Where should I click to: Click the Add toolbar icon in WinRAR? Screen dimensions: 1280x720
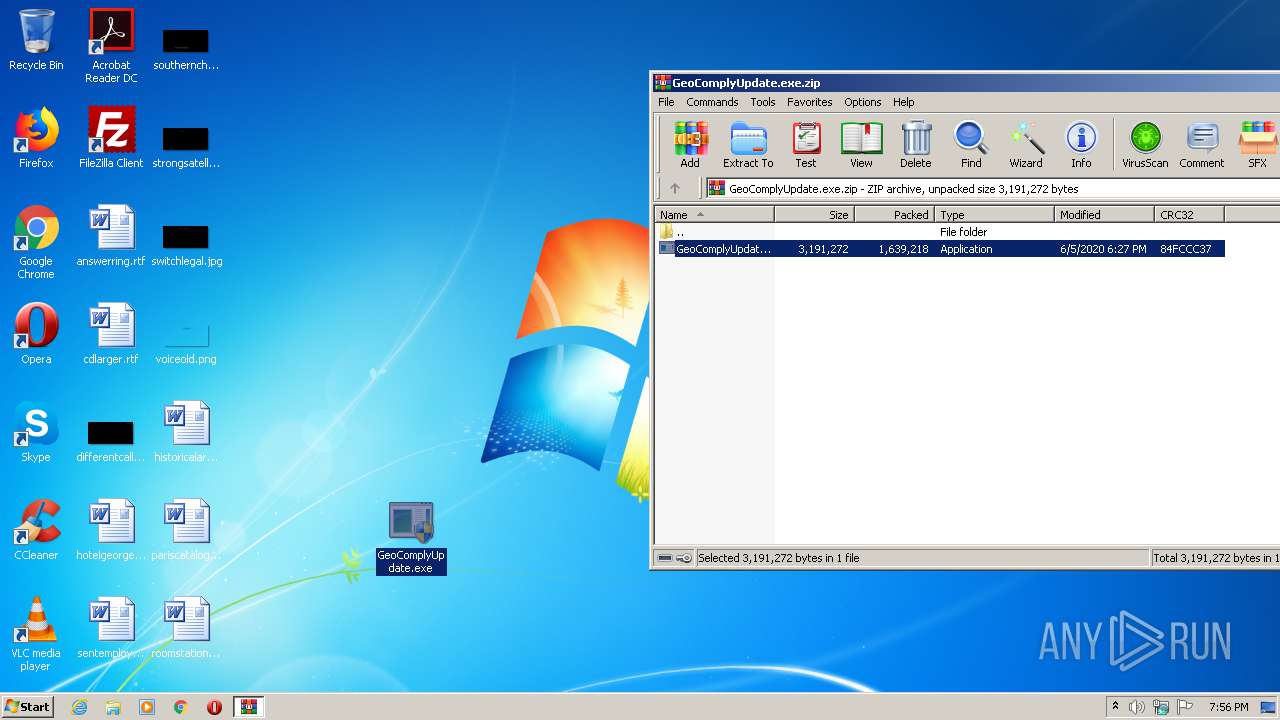(690, 145)
